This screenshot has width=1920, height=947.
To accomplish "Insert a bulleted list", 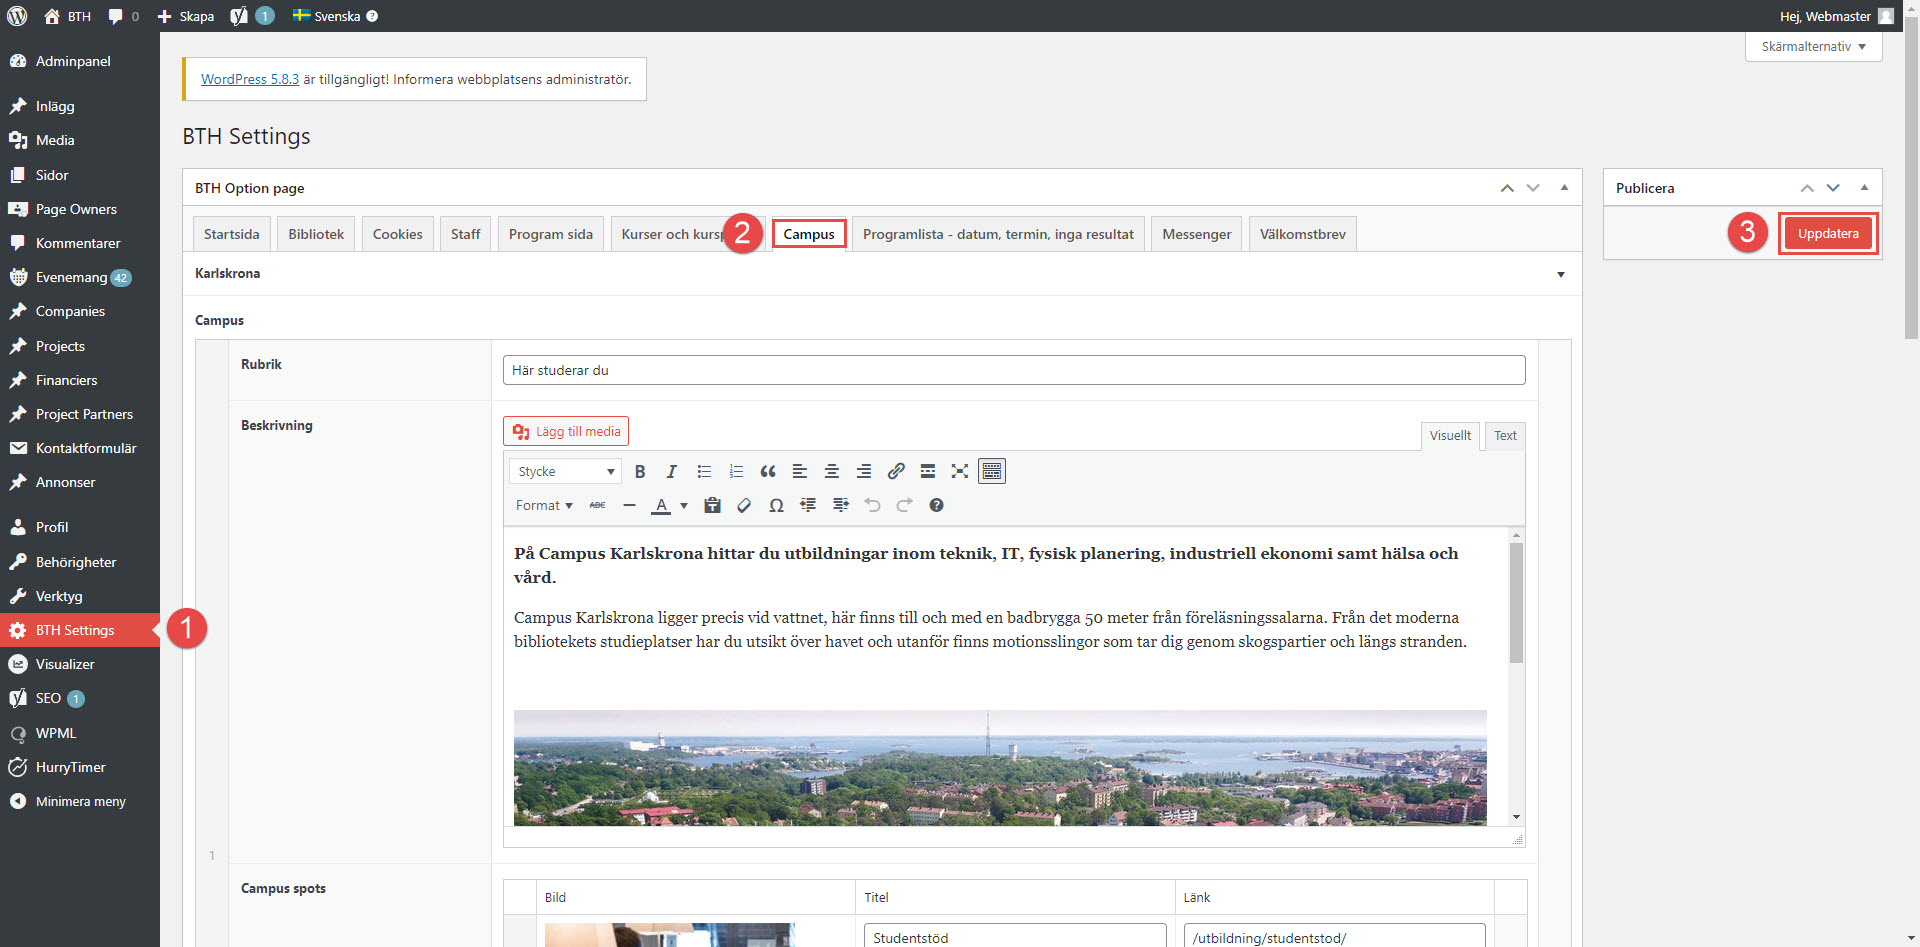I will 704,471.
